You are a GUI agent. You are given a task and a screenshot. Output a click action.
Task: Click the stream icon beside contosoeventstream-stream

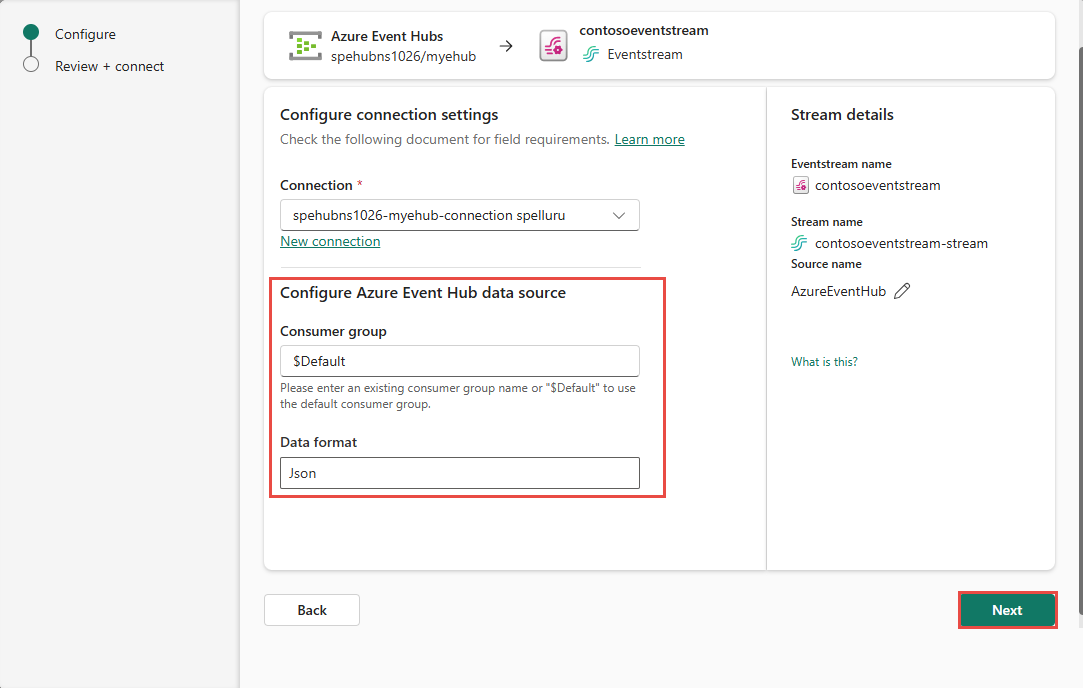(x=799, y=243)
